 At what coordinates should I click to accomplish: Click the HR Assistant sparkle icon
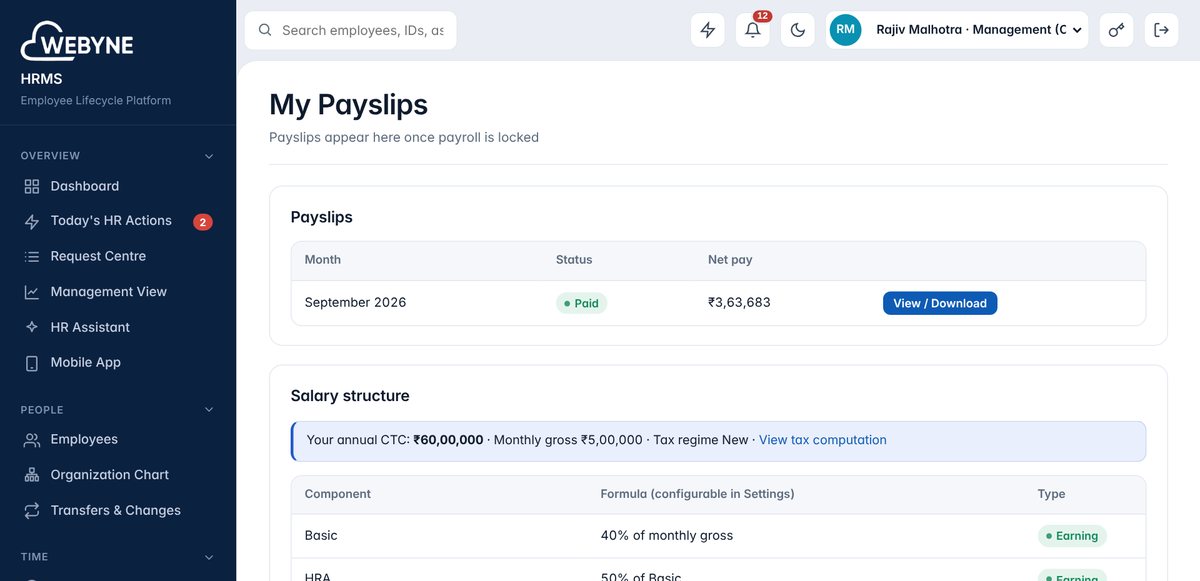click(32, 327)
